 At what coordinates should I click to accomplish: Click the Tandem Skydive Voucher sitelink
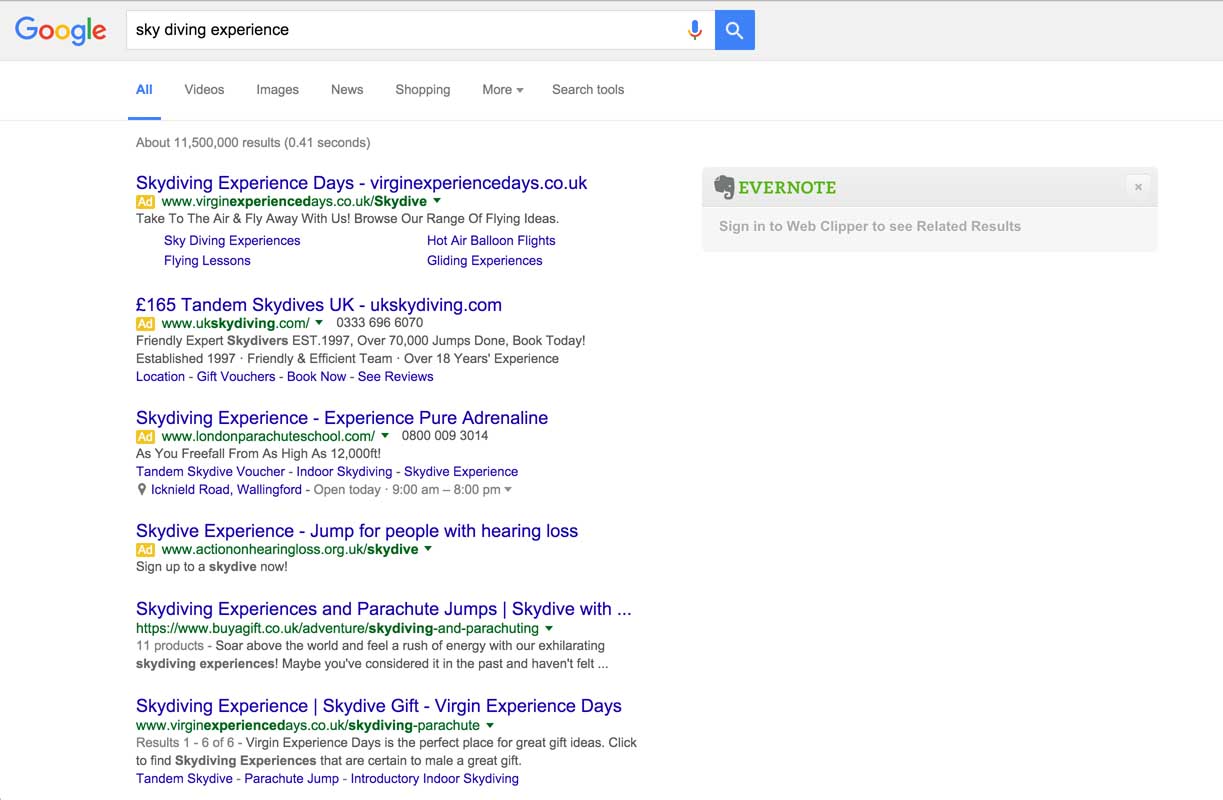[211, 472]
